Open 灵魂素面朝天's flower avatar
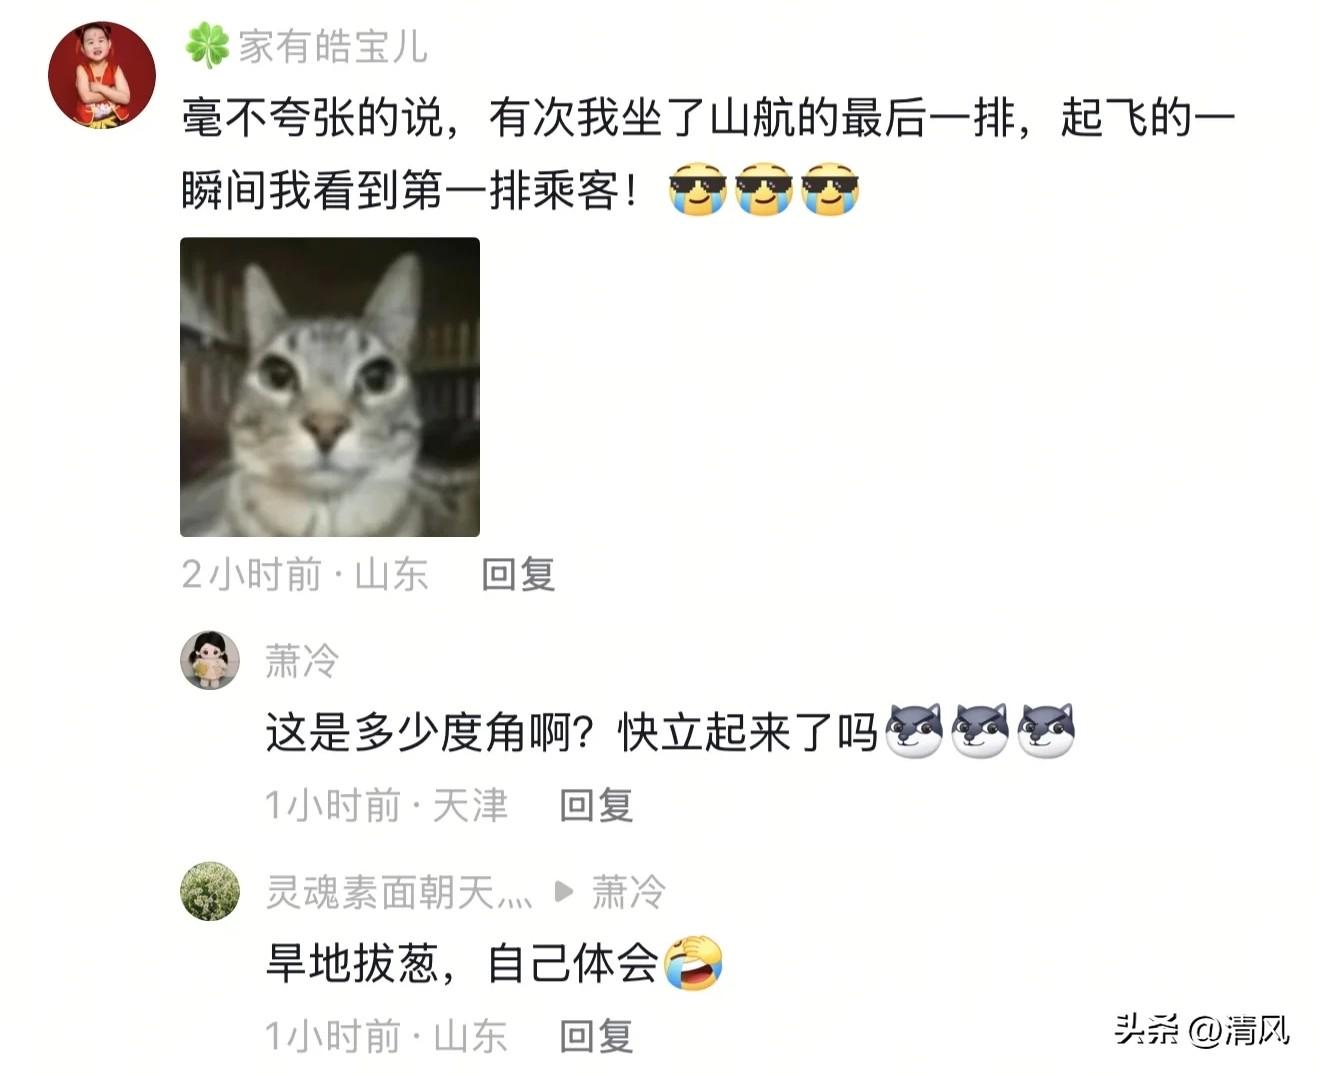The image size is (1320, 1076). pyautogui.click(x=210, y=891)
